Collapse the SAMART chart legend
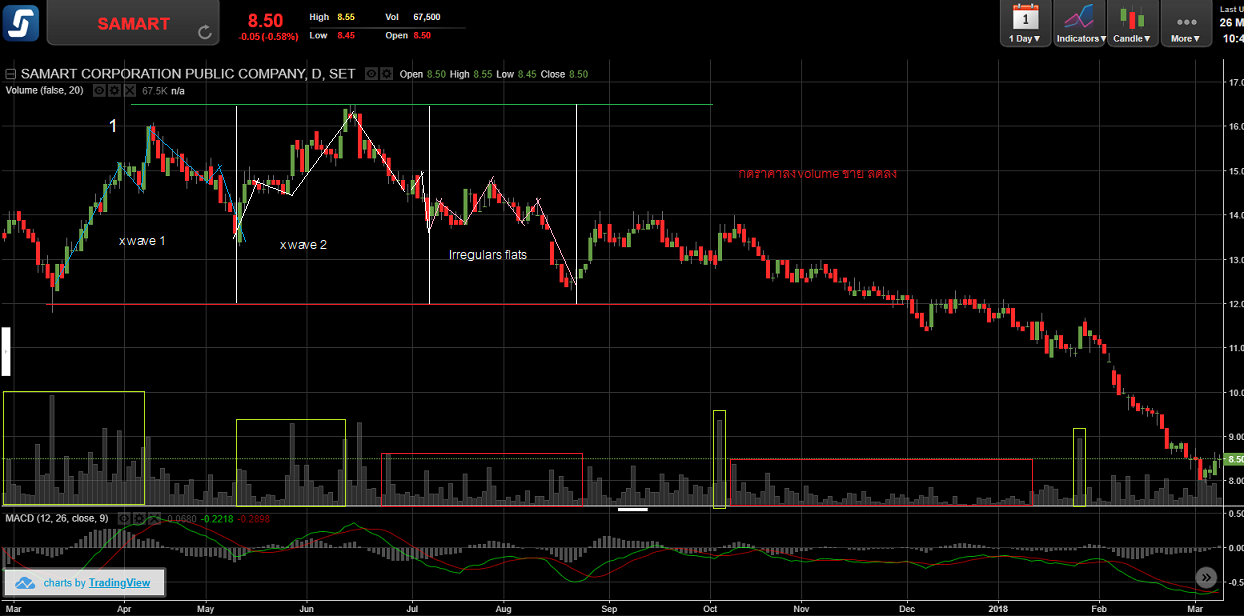This screenshot has width=1244, height=616. [11, 74]
